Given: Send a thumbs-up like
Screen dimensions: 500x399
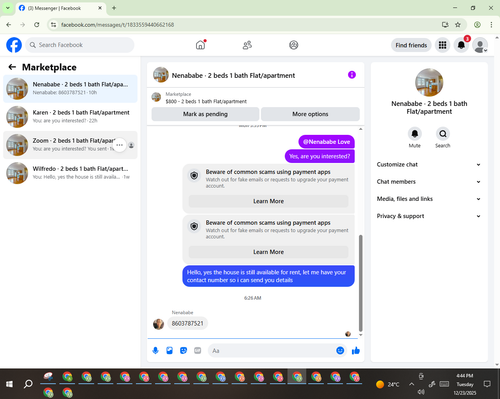Looking at the screenshot, I should point(356,350).
